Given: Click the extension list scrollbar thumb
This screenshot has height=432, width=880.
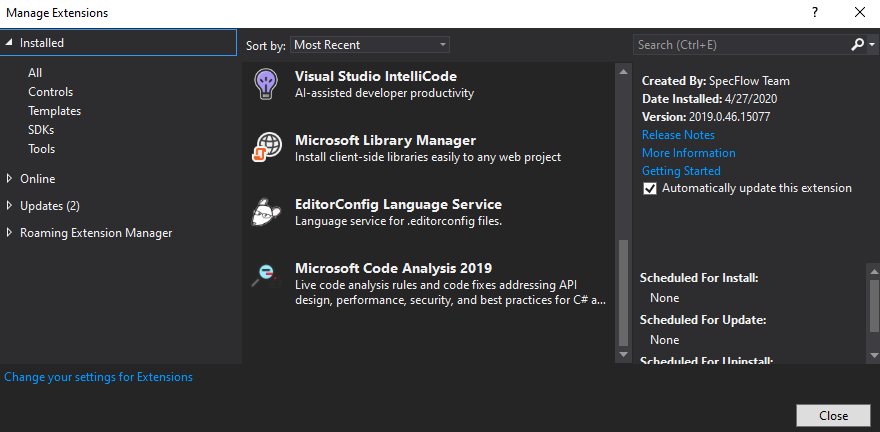Looking at the screenshot, I should pyautogui.click(x=623, y=293).
